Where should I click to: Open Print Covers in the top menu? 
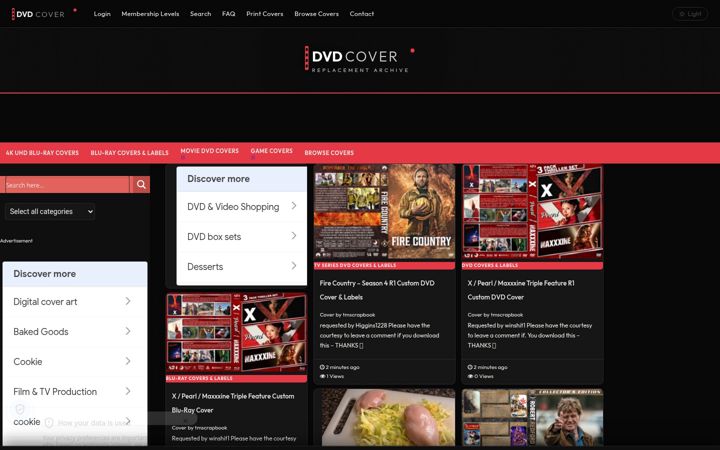[264, 14]
